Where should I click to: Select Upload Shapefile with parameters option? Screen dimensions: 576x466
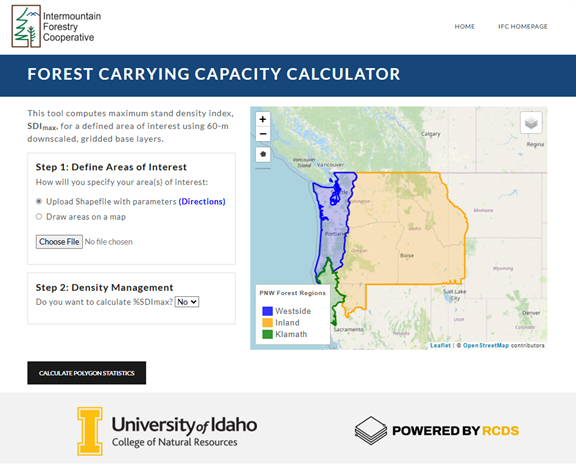click(39, 201)
